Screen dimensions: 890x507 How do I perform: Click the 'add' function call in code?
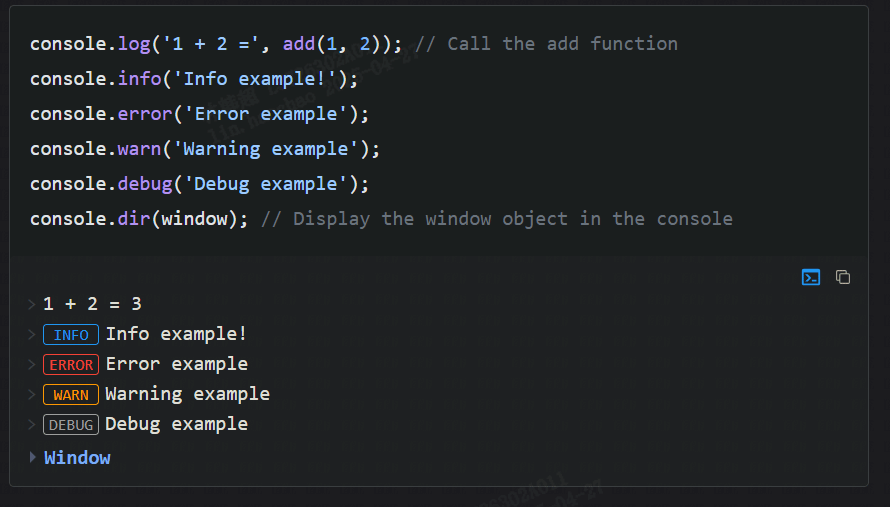coord(299,44)
